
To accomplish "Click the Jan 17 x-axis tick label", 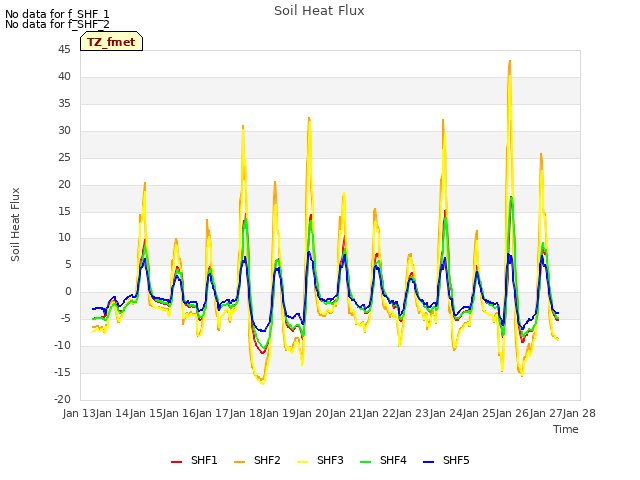I will (x=213, y=413).
